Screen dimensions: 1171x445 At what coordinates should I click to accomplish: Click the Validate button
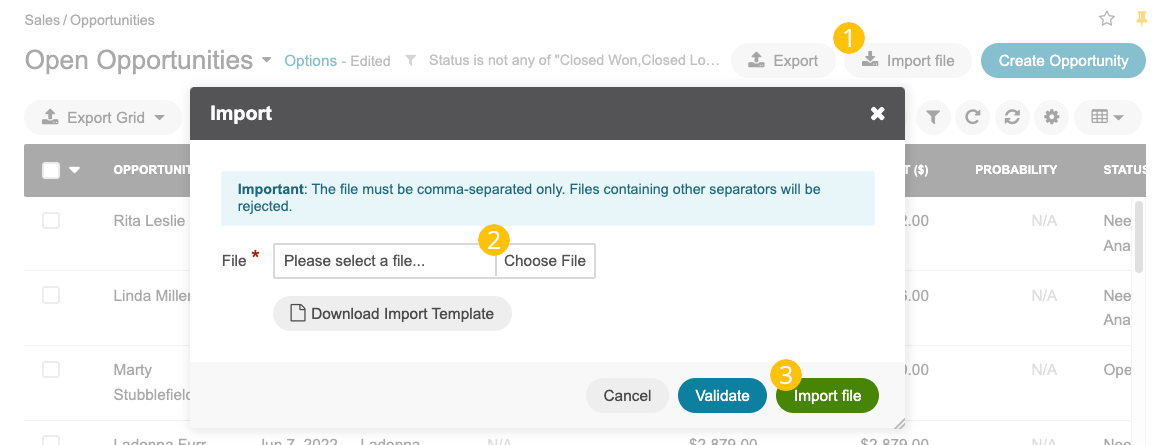(x=722, y=396)
